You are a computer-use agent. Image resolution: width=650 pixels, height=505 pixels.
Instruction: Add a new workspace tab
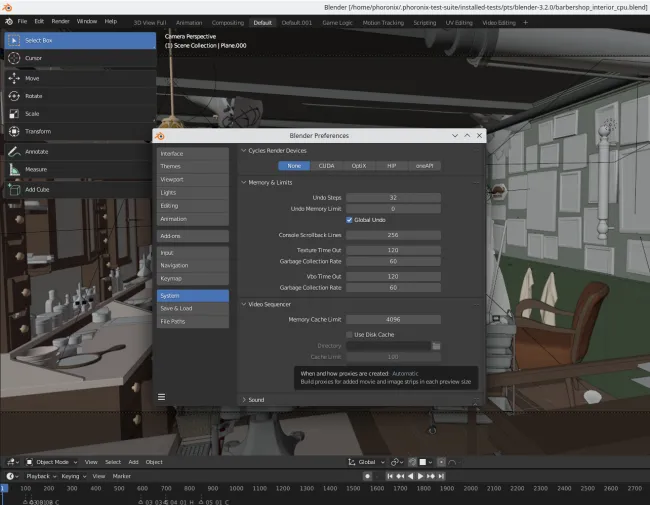(526, 23)
